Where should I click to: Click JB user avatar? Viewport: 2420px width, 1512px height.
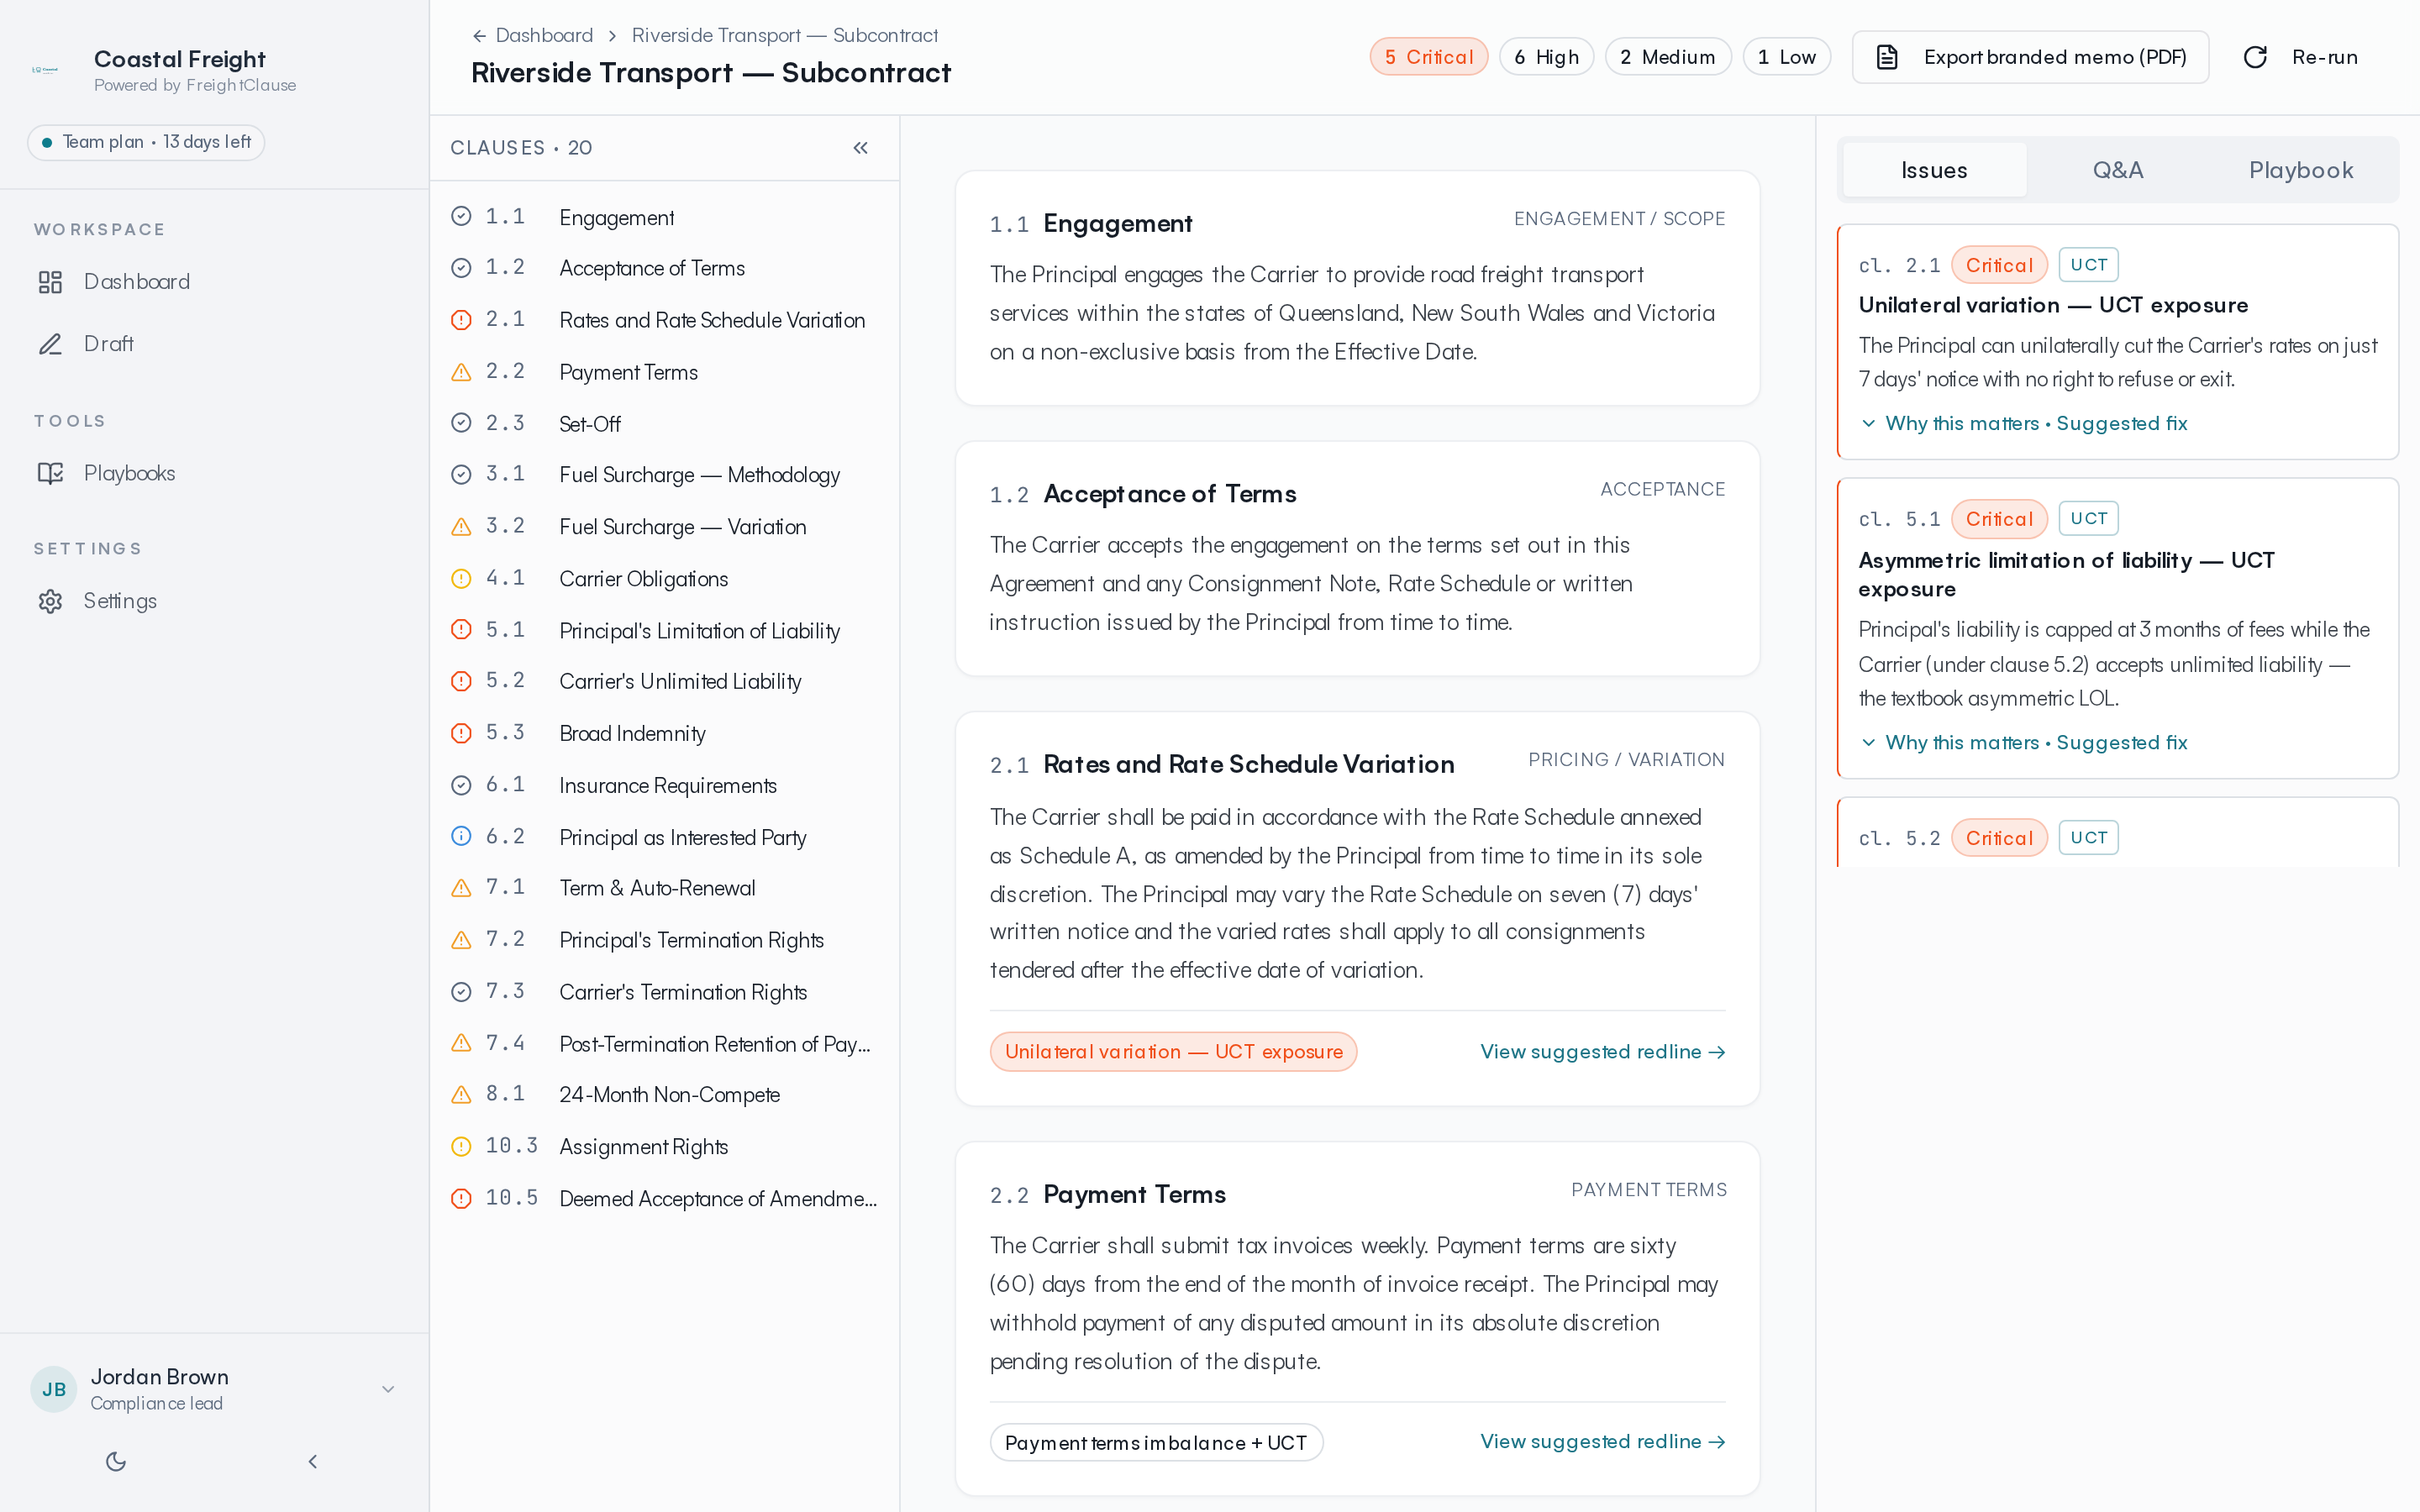pyautogui.click(x=54, y=1389)
